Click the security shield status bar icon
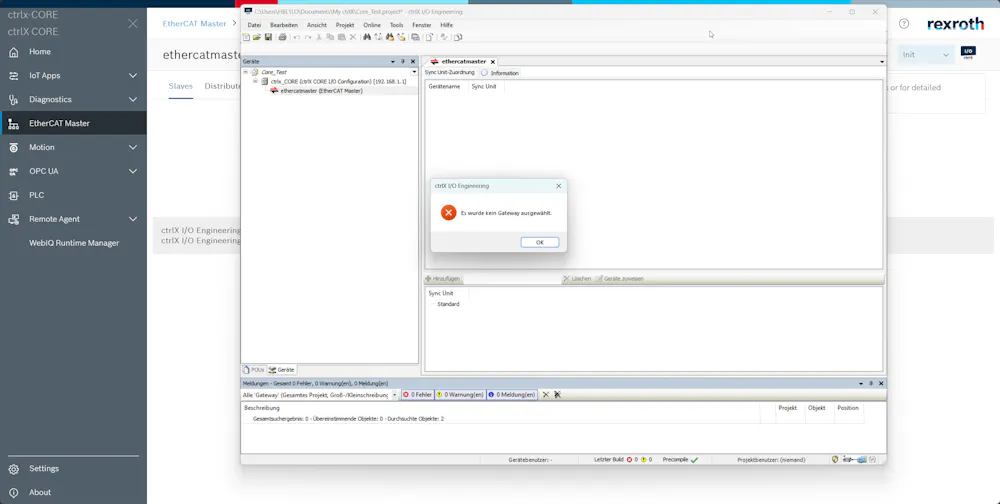The image size is (1000, 504). (x=835, y=459)
